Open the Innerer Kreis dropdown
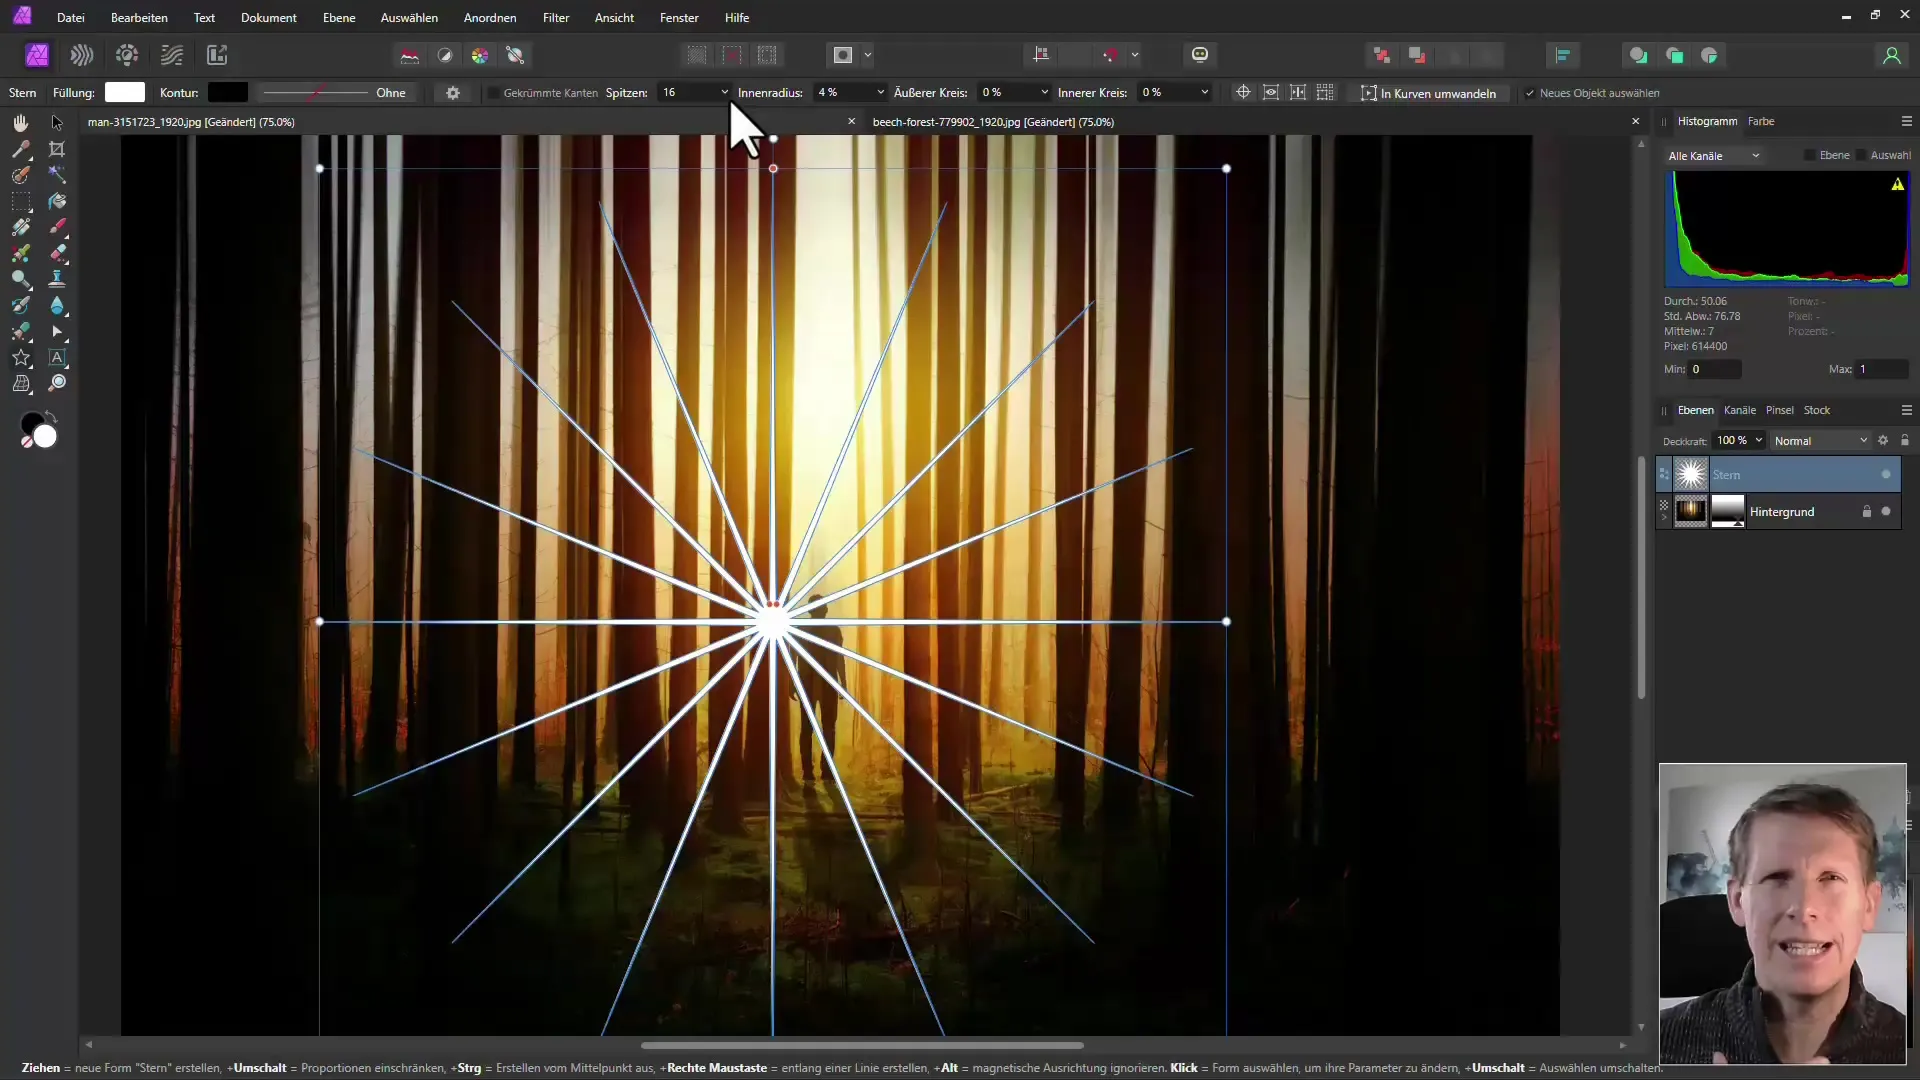The width and height of the screenshot is (1920, 1080). click(x=1204, y=92)
